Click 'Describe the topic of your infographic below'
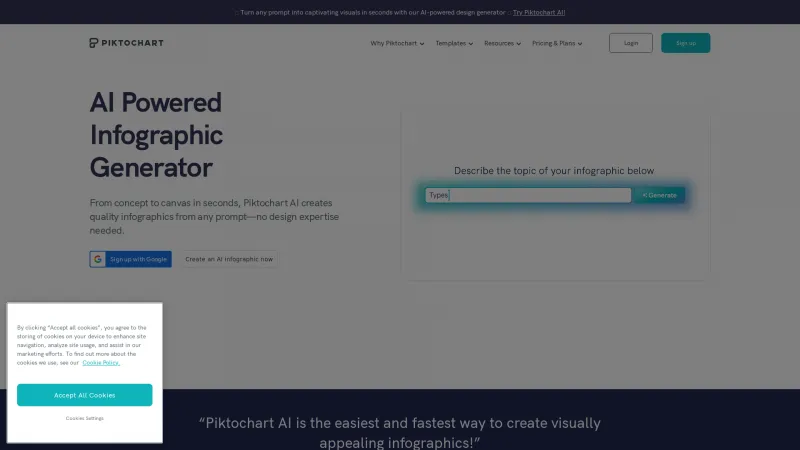 [x=554, y=170]
